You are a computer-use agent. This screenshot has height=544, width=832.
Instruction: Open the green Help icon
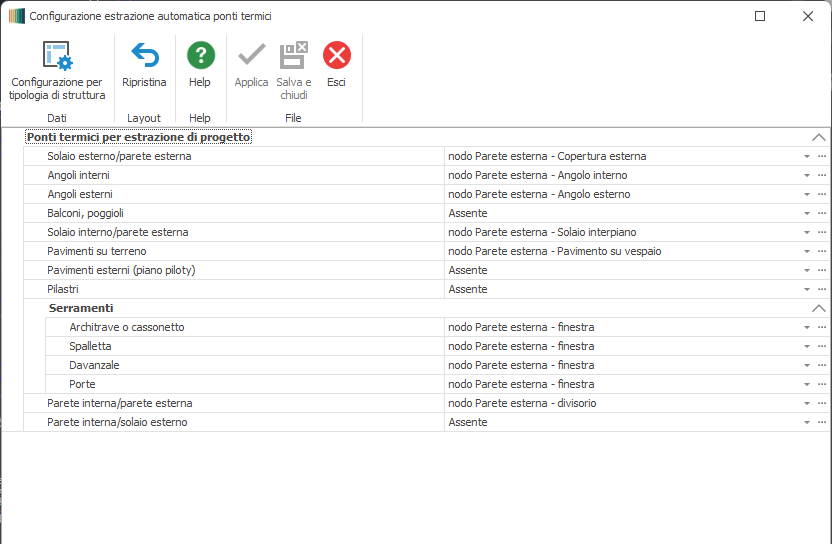point(200,56)
